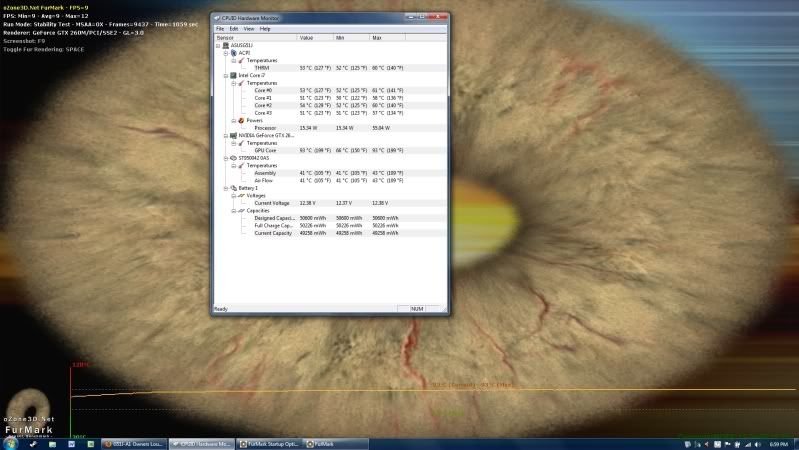Image resolution: width=799 pixels, height=450 pixels.
Task: Select the Core #0 temperature row
Action: [330, 91]
